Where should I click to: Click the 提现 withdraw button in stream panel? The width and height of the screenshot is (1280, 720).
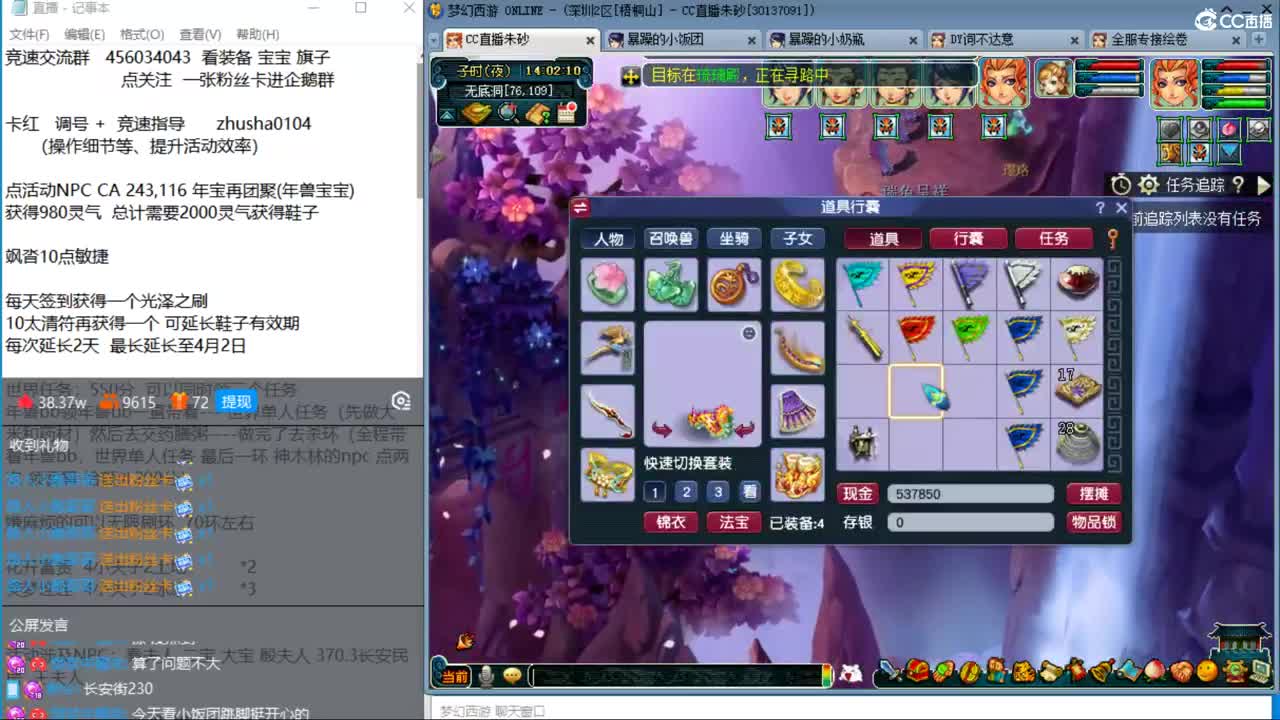click(236, 402)
